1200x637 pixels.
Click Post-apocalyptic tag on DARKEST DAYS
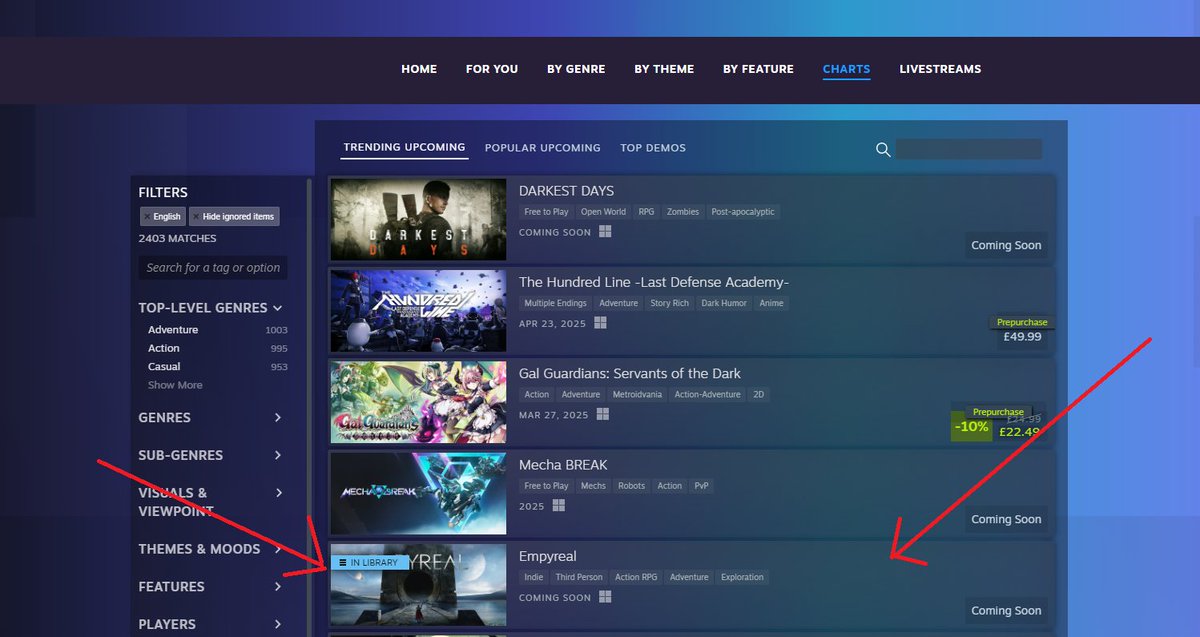click(743, 212)
